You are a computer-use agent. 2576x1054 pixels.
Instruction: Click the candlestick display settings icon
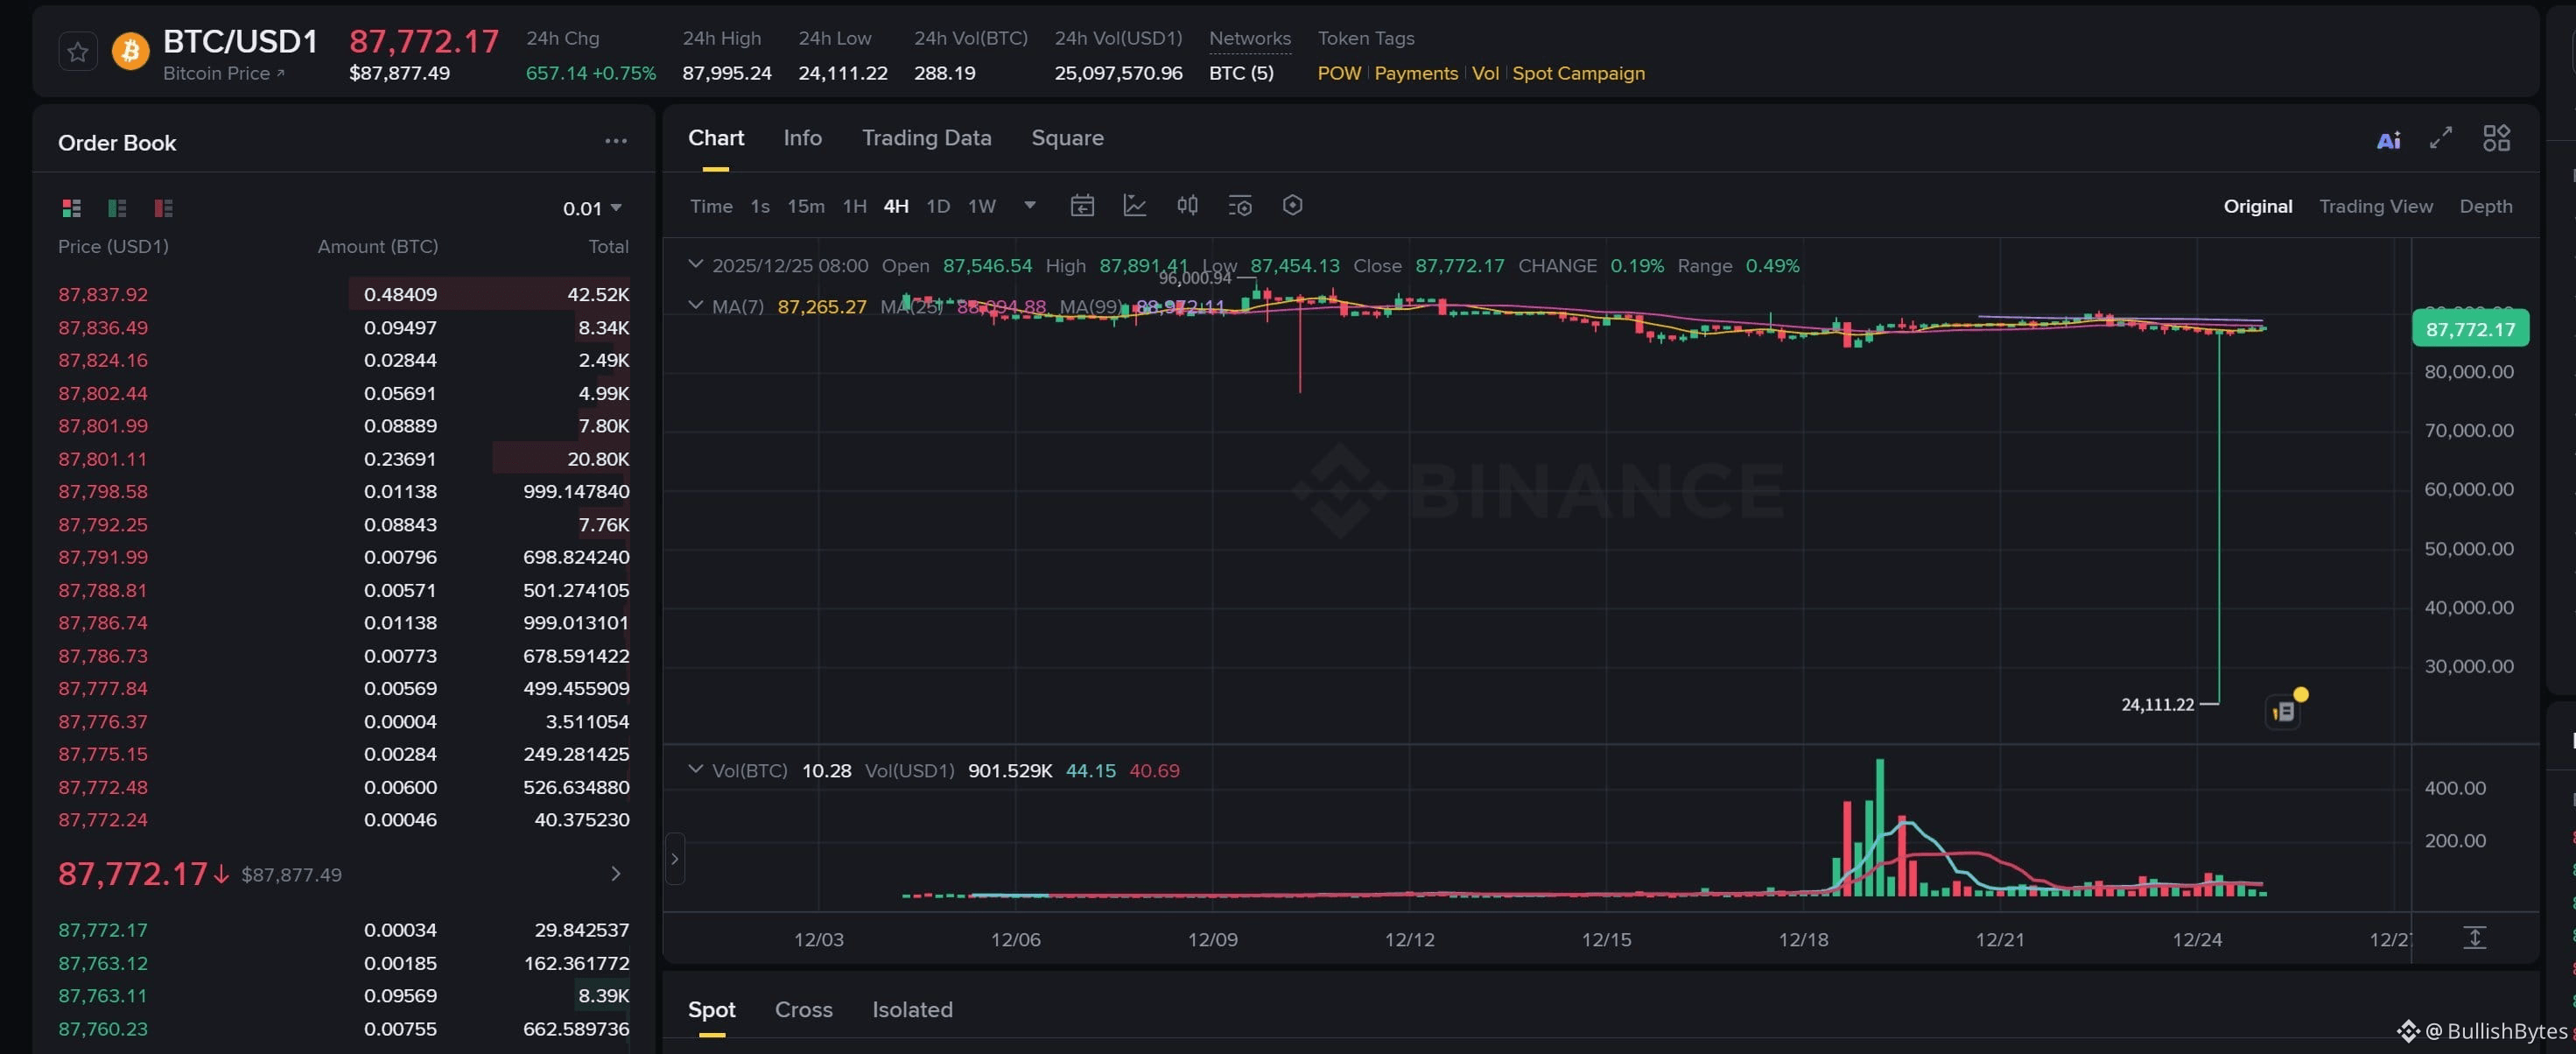coord(1188,205)
